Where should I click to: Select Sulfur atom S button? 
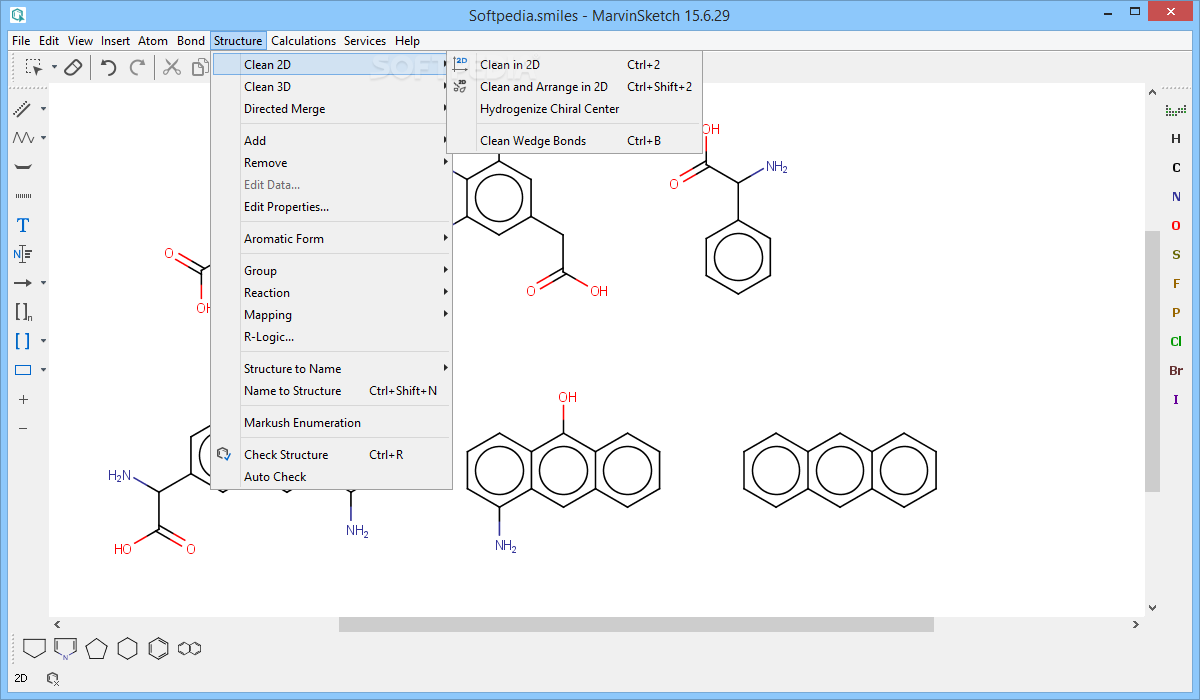(1176, 255)
